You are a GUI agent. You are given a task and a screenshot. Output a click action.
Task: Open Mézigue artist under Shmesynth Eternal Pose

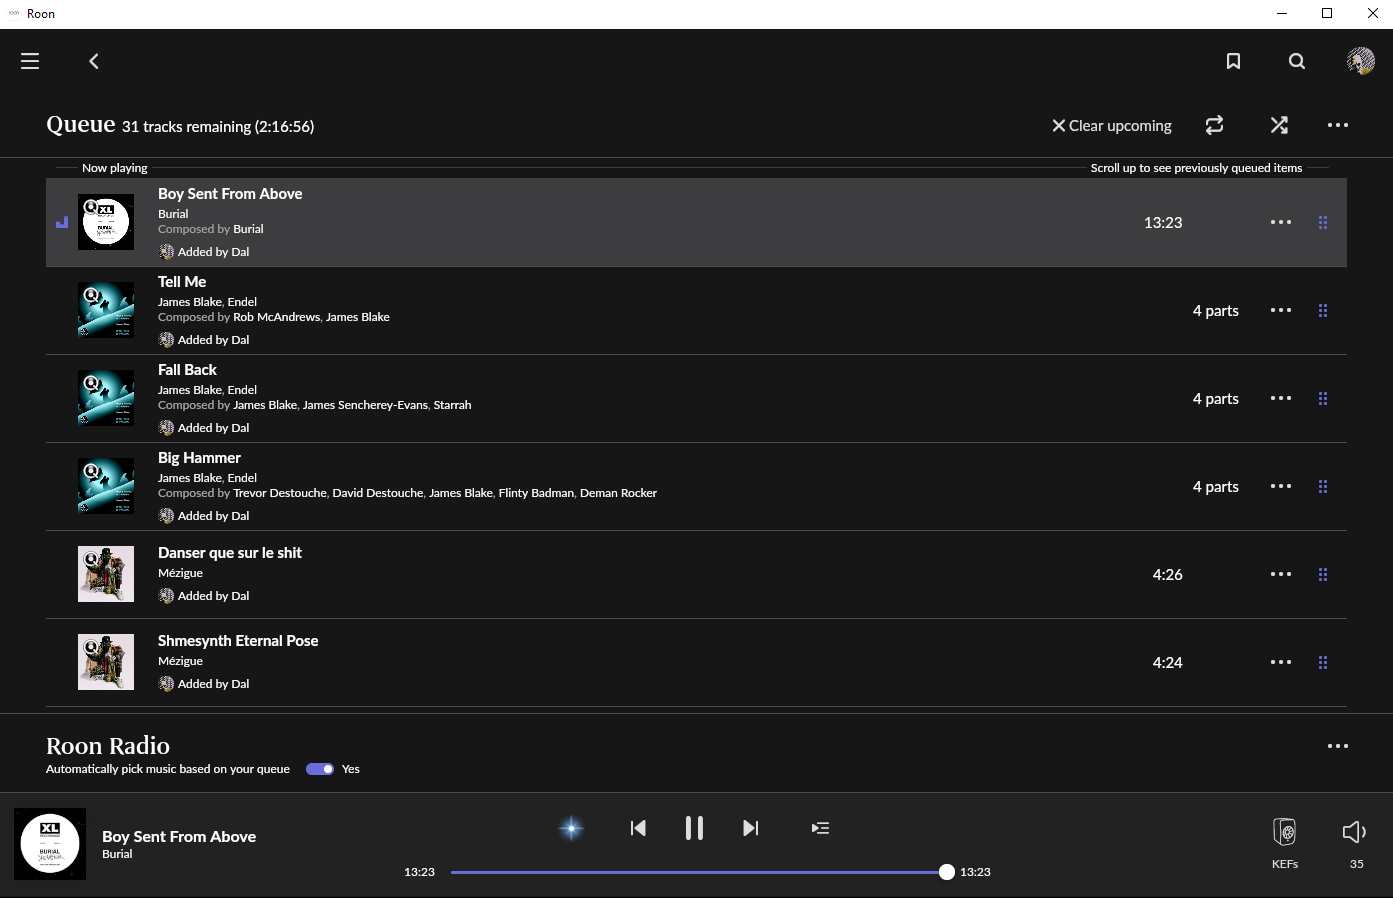180,661
